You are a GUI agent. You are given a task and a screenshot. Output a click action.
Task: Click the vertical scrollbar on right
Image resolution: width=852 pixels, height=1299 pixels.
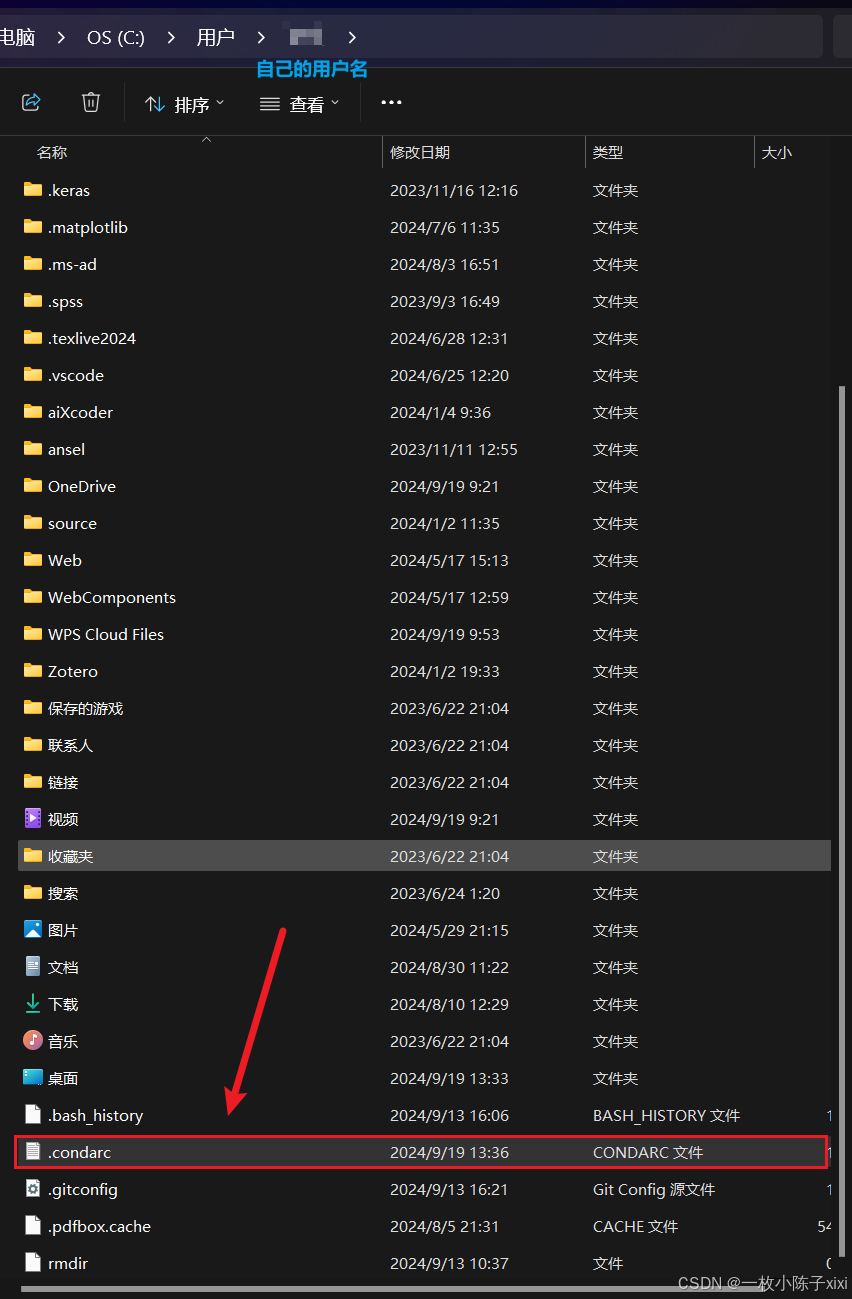tap(841, 700)
